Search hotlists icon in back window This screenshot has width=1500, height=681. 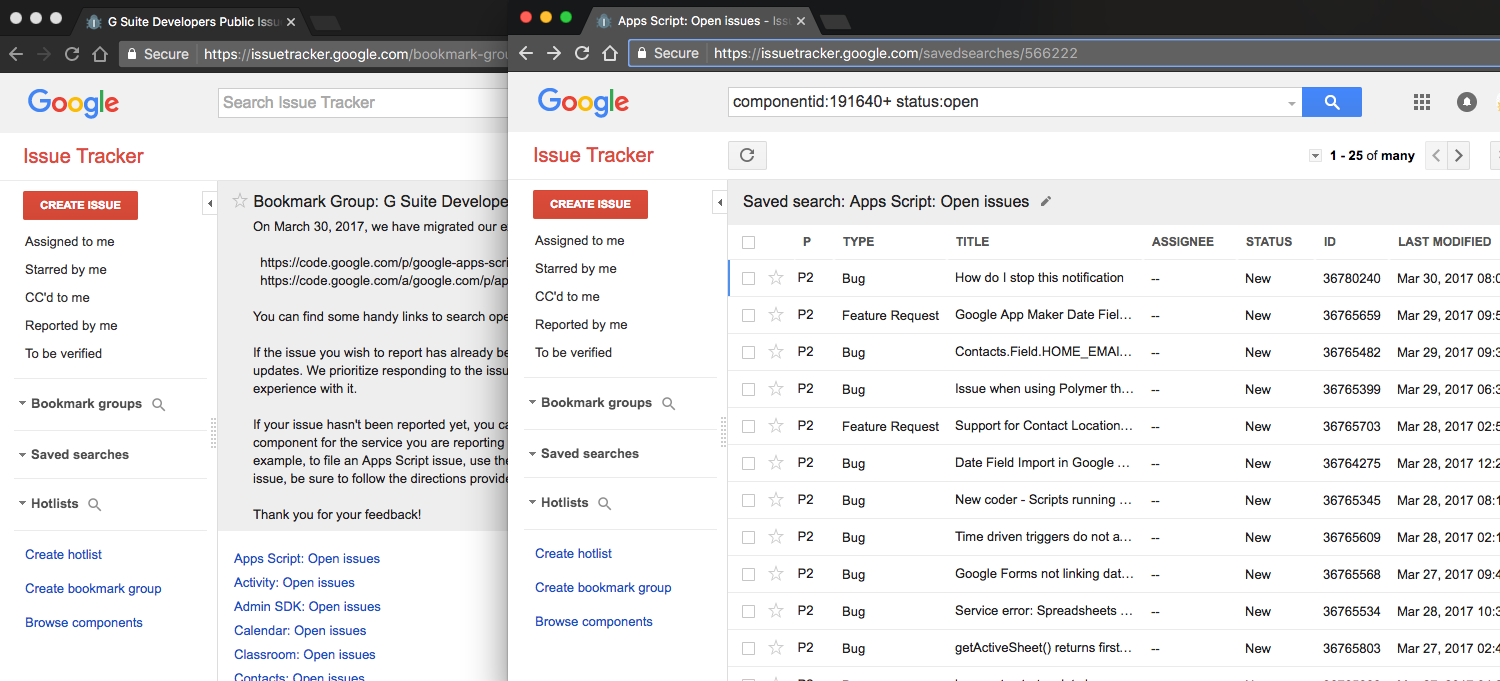(x=95, y=504)
